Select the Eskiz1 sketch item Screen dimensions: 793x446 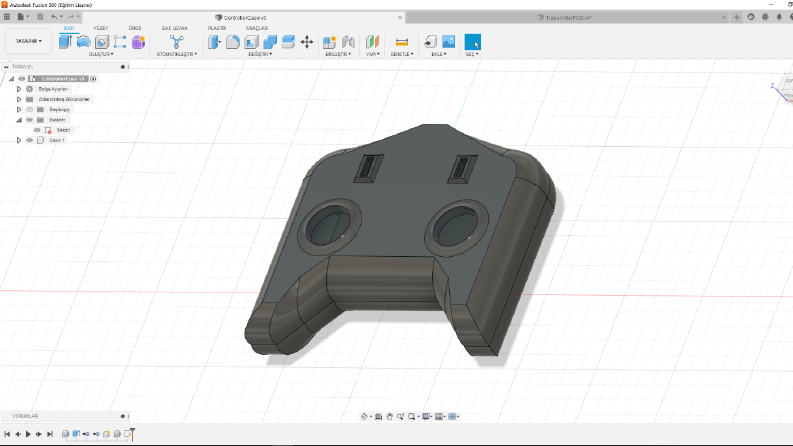(63, 130)
